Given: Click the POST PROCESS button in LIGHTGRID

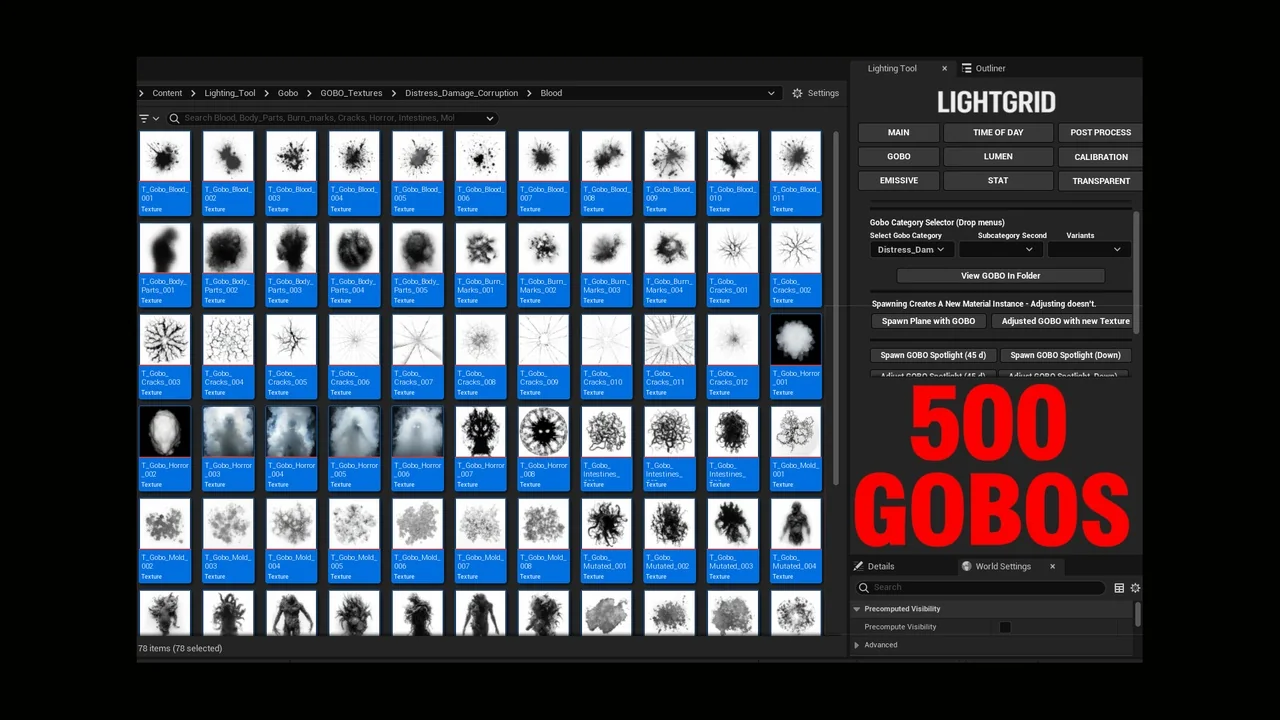Looking at the screenshot, I should (x=1100, y=132).
